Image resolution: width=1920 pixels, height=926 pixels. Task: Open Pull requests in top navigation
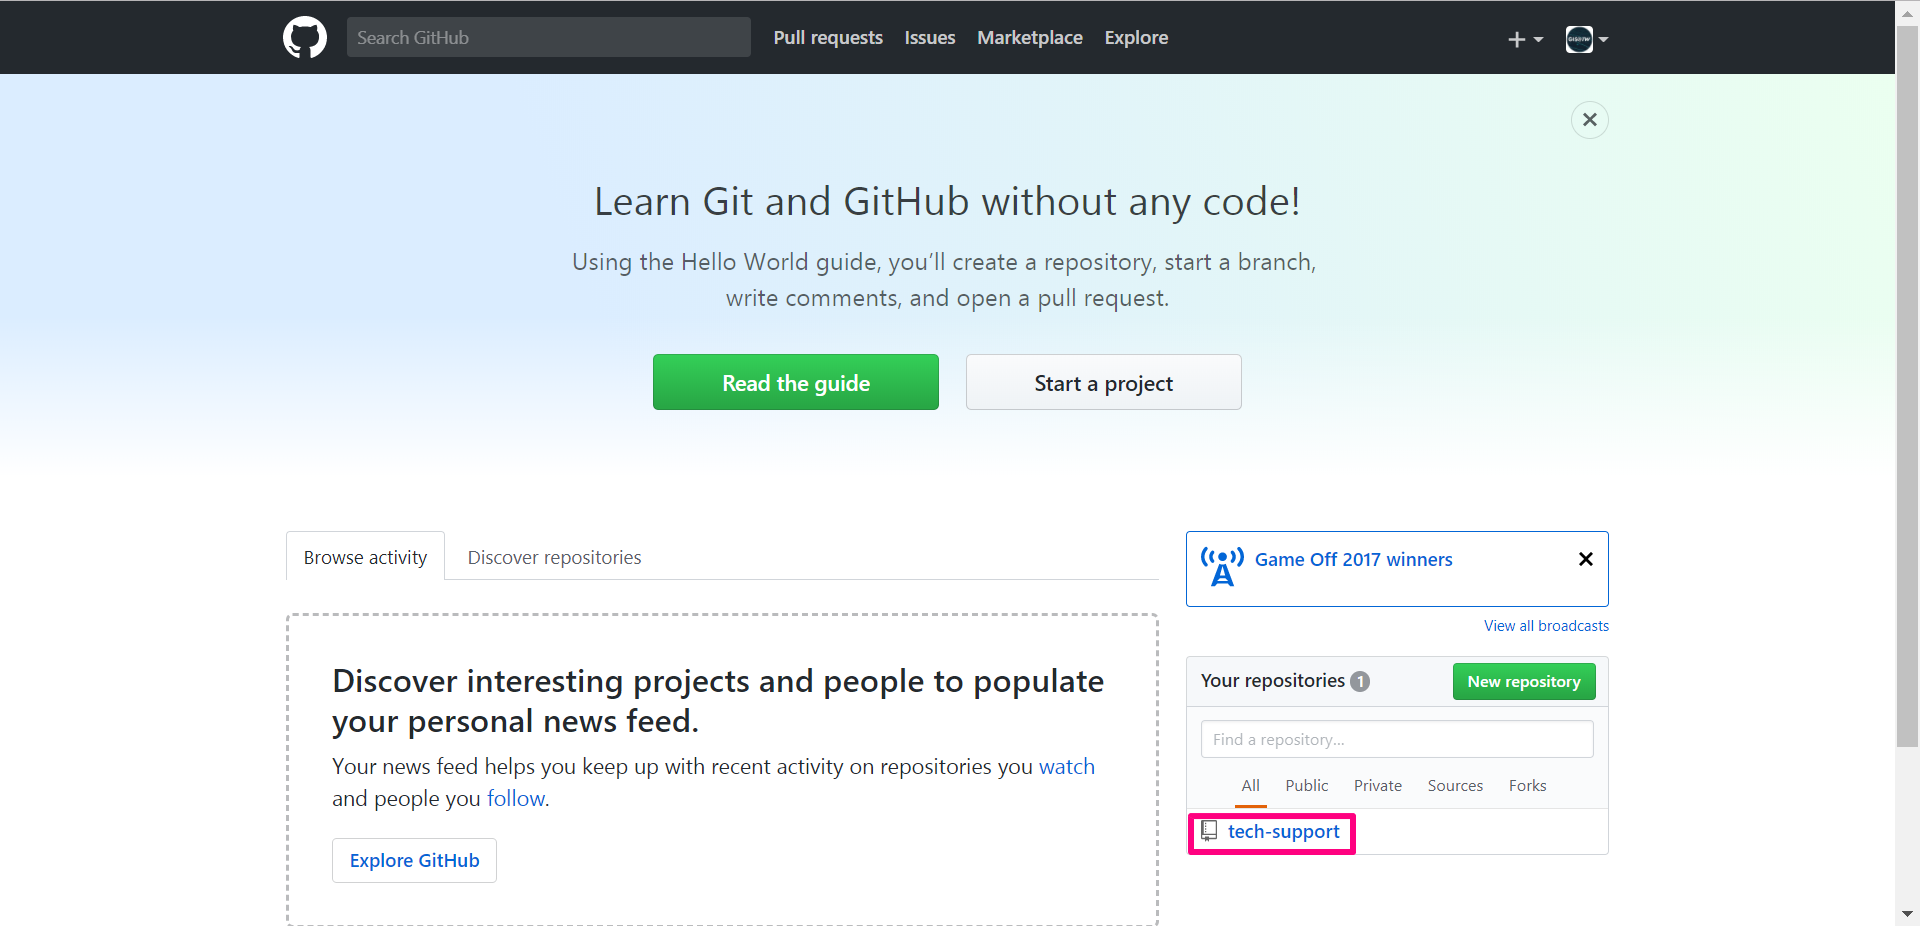click(x=828, y=38)
